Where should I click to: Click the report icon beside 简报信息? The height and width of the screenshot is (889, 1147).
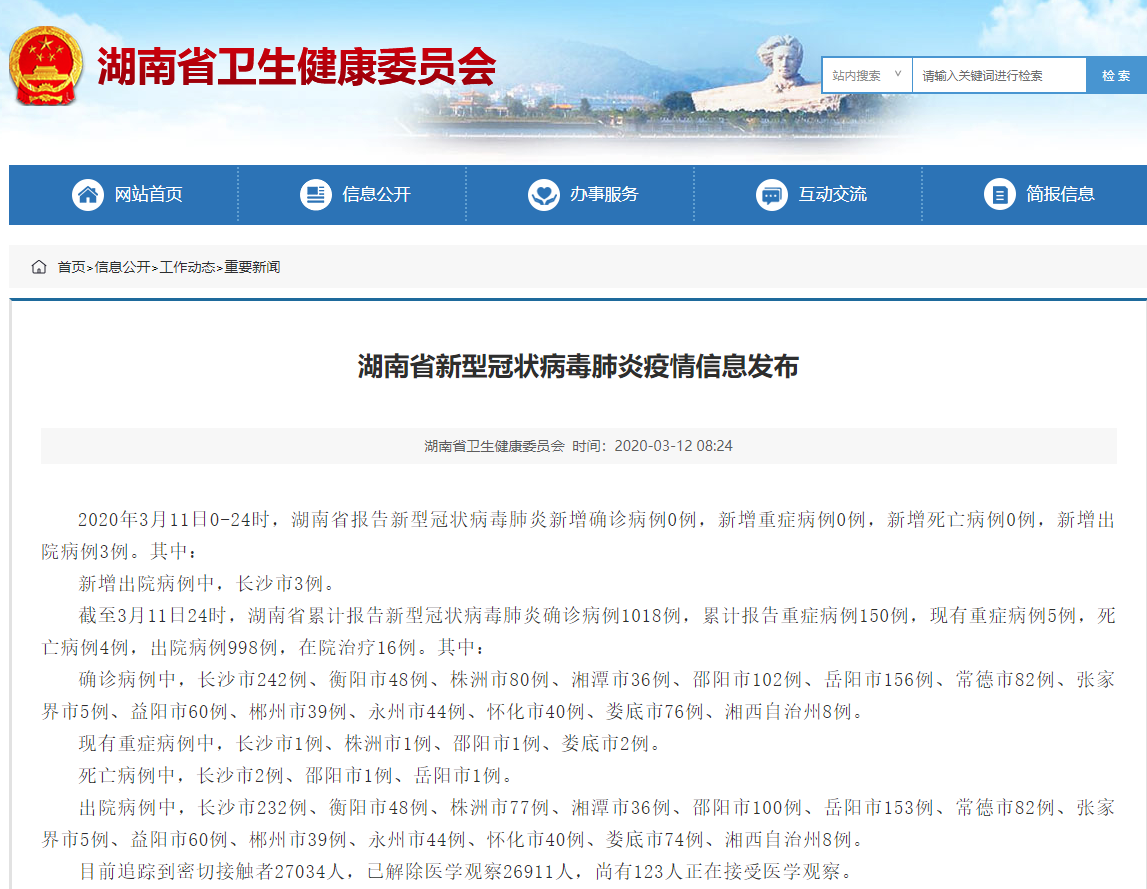click(1000, 194)
